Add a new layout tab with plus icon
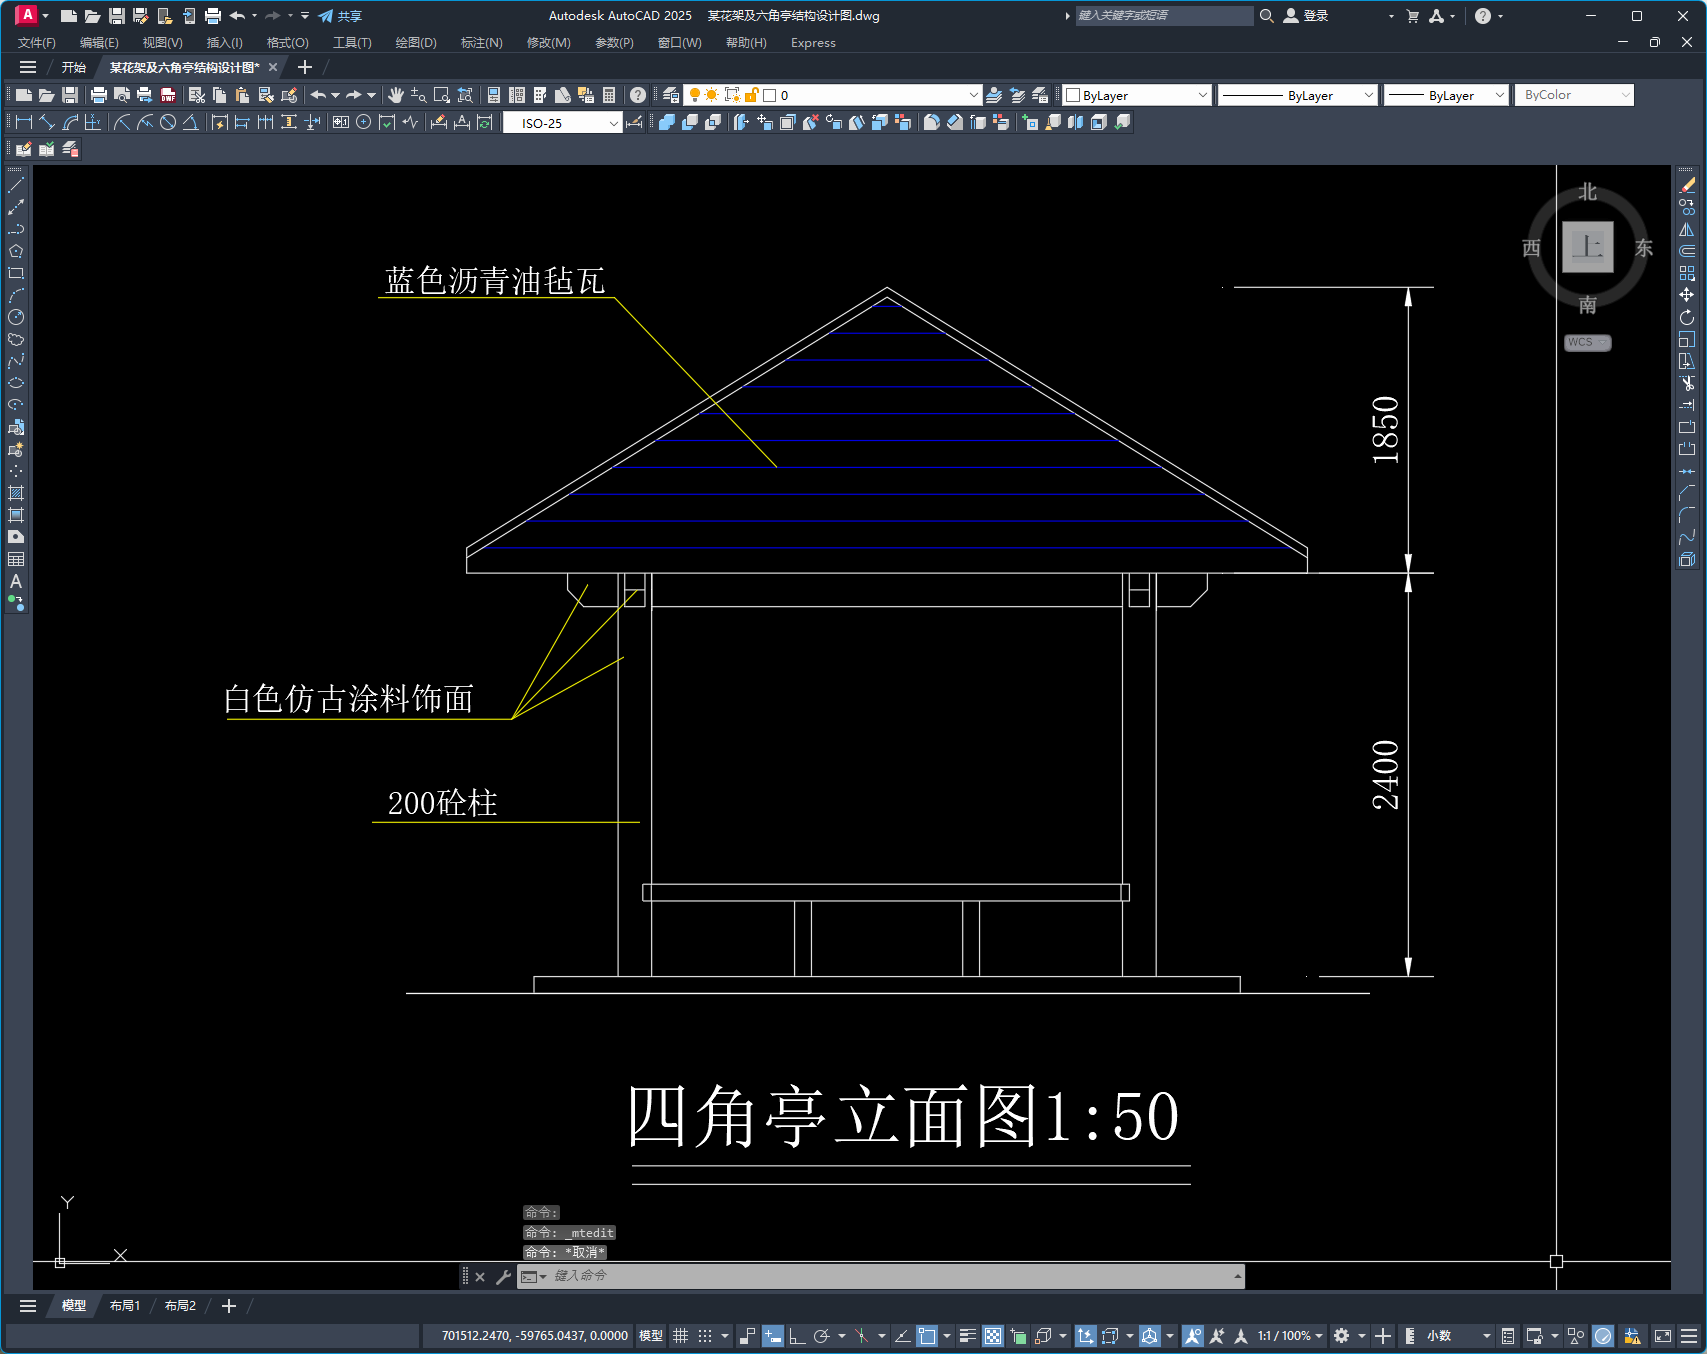 229,1306
